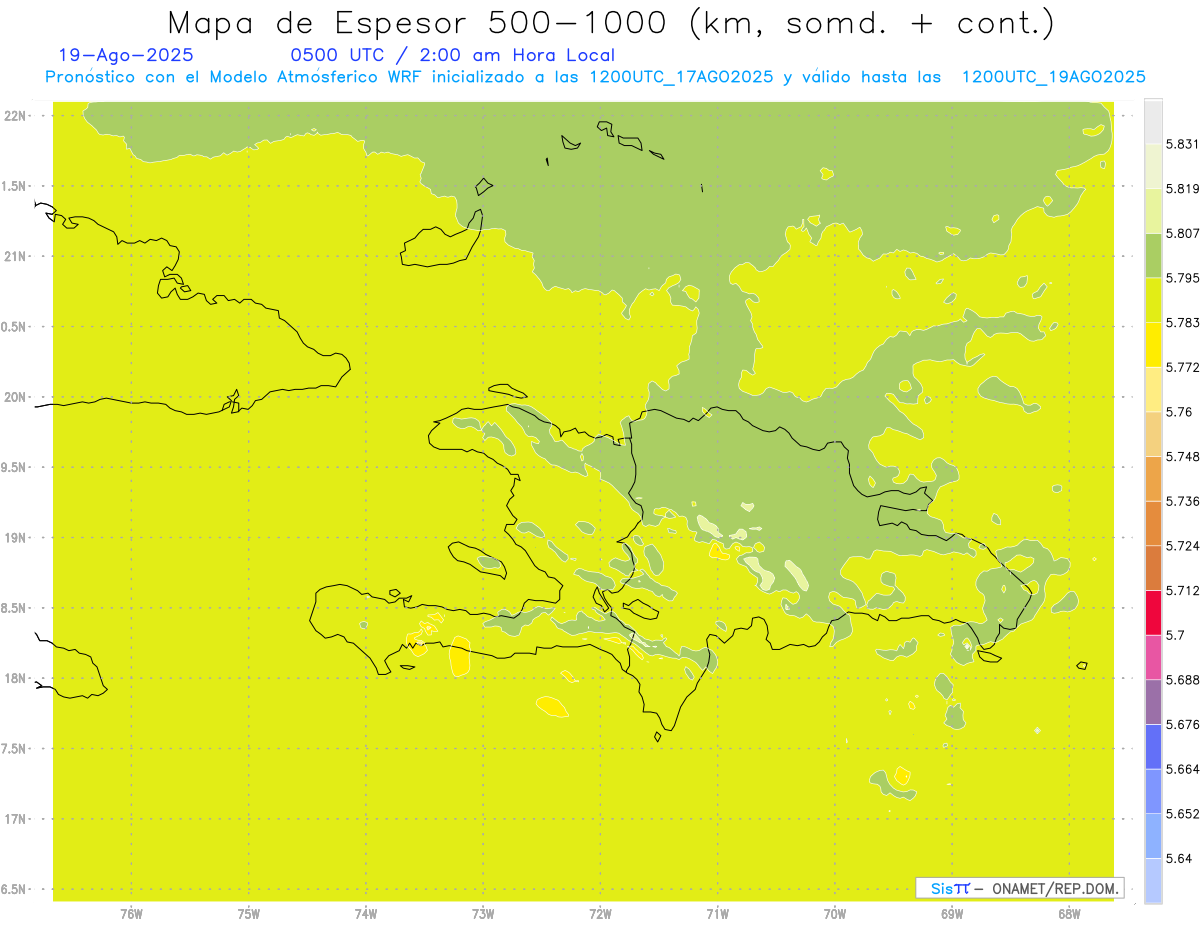The width and height of the screenshot is (1200, 927).
Task: Click the colorbar value 5.64
Action: coord(1179,858)
